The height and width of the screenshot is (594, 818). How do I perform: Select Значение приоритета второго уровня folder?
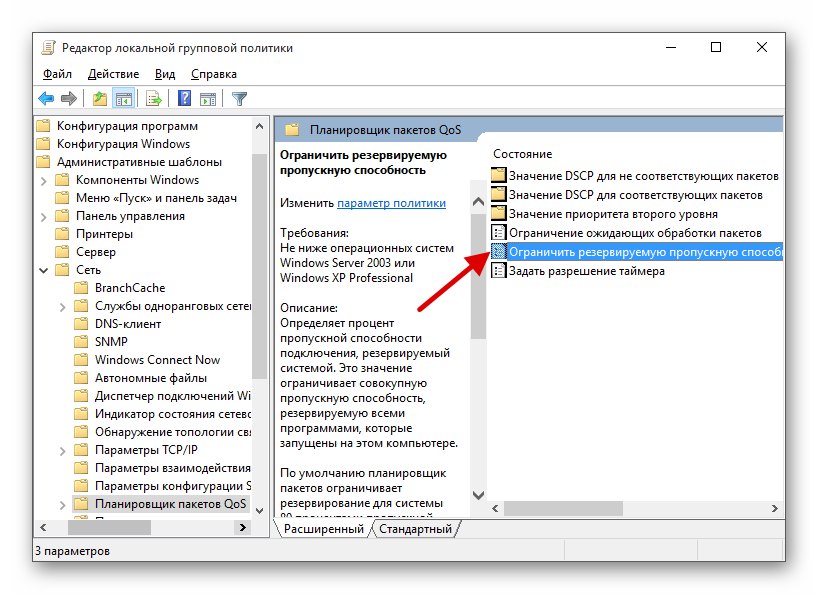pyautogui.click(x=612, y=214)
